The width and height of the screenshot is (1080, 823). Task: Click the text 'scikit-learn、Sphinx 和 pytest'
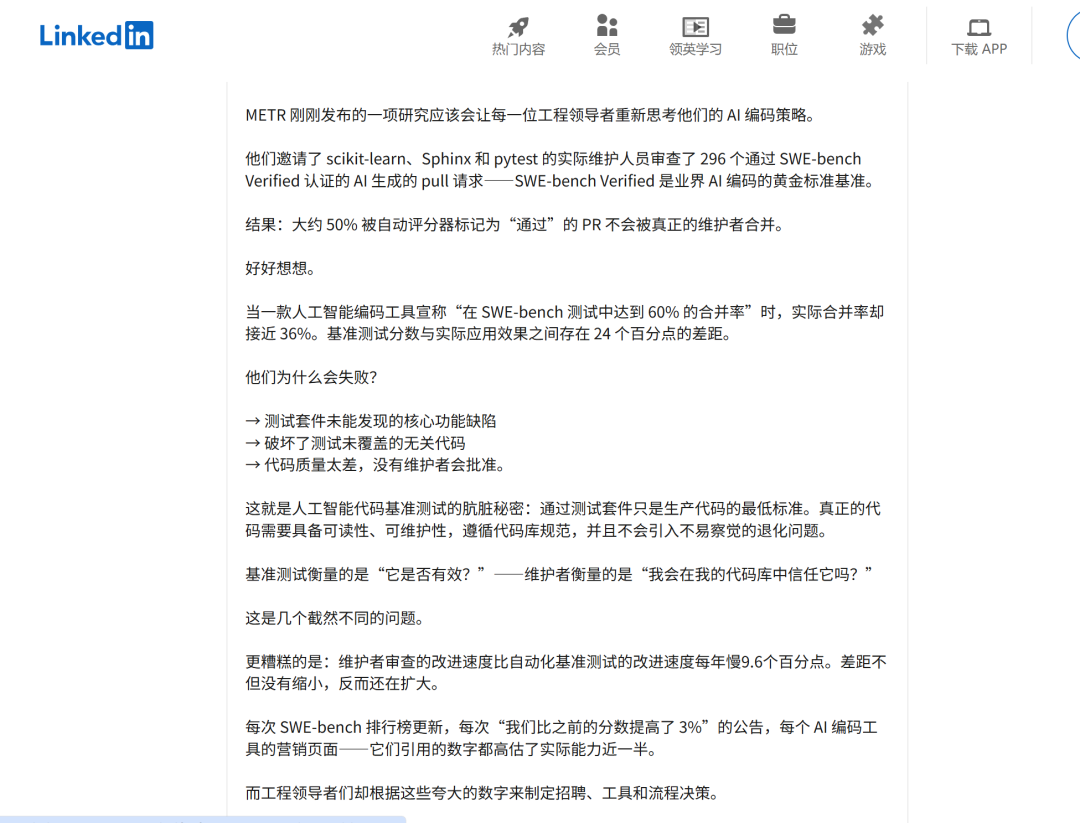[x=432, y=159]
